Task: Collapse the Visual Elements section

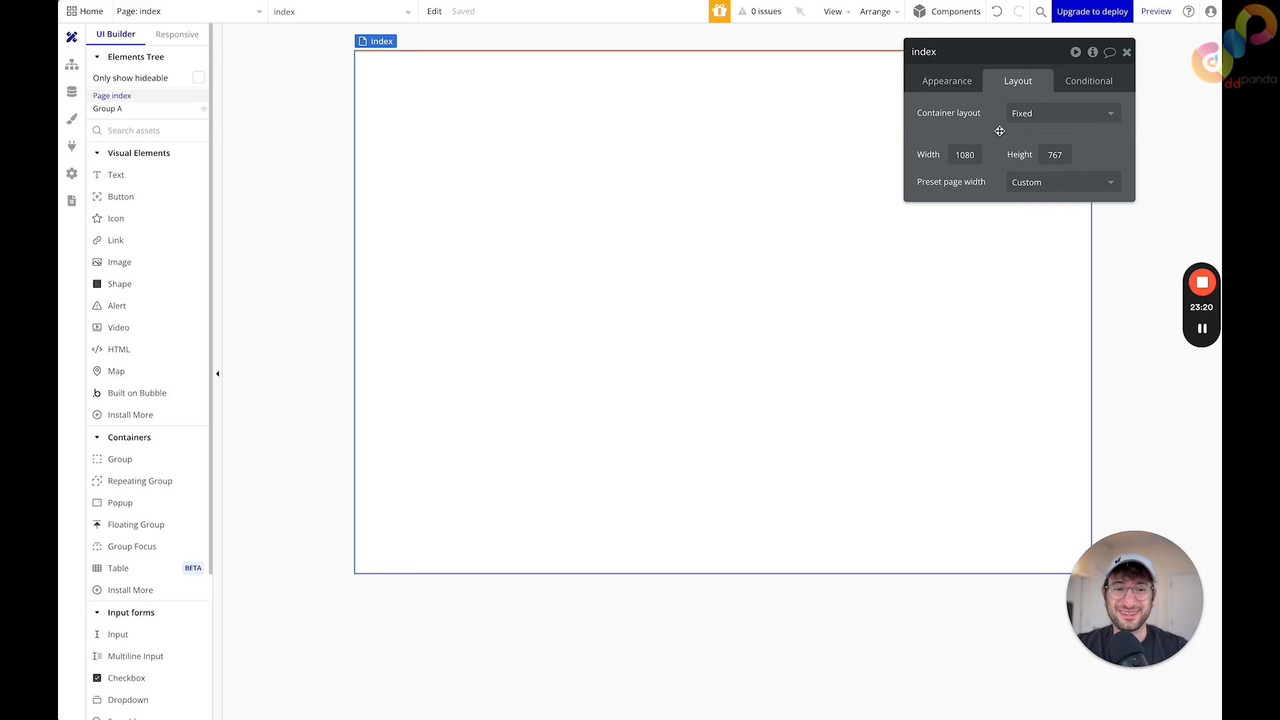Action: [97, 153]
